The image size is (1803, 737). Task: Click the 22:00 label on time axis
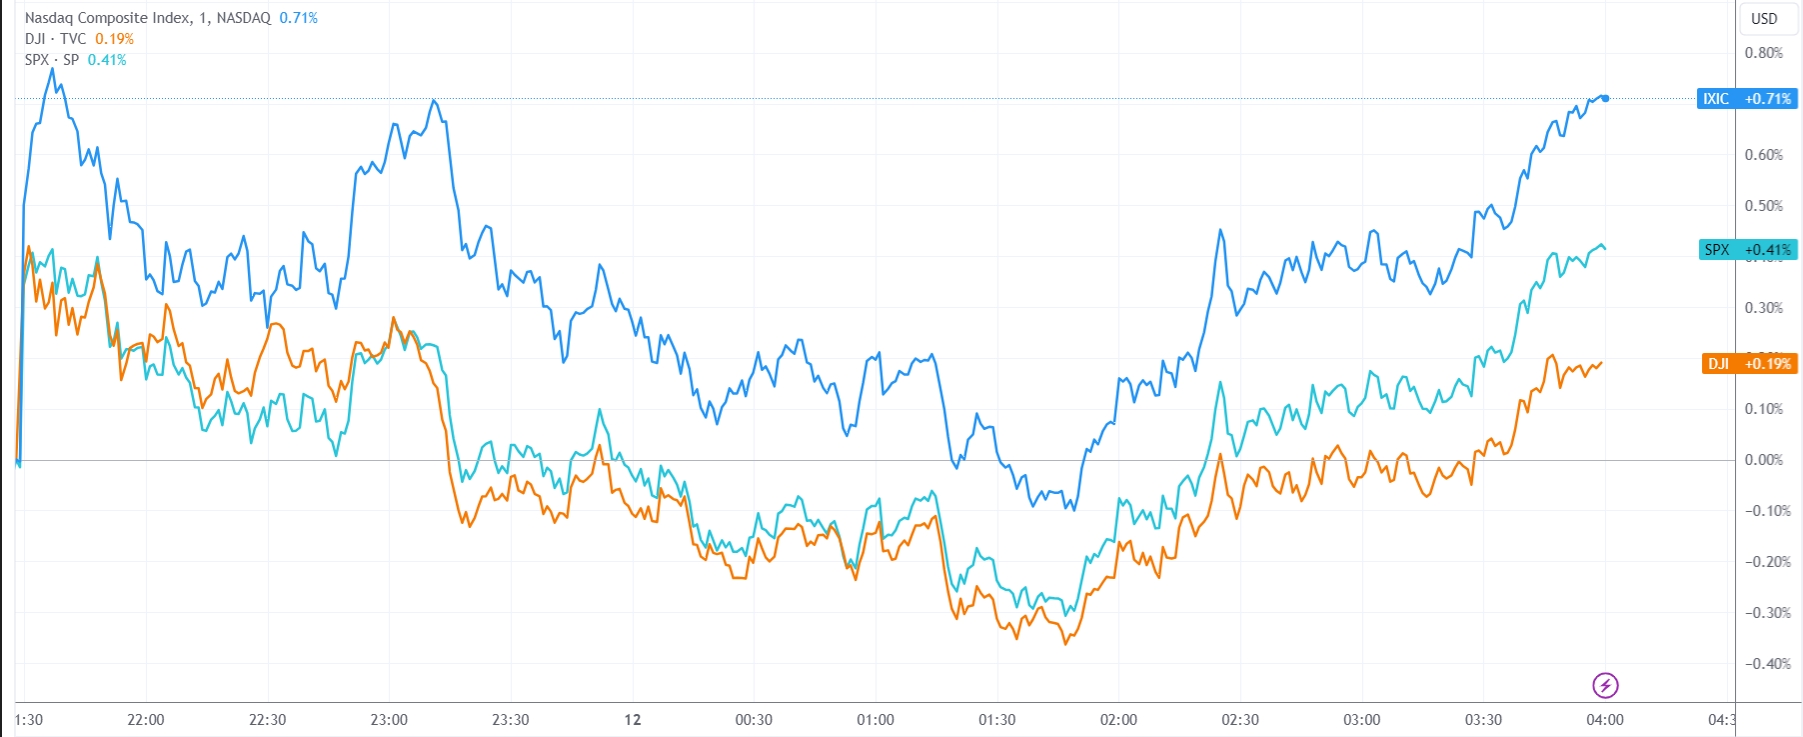click(x=146, y=720)
